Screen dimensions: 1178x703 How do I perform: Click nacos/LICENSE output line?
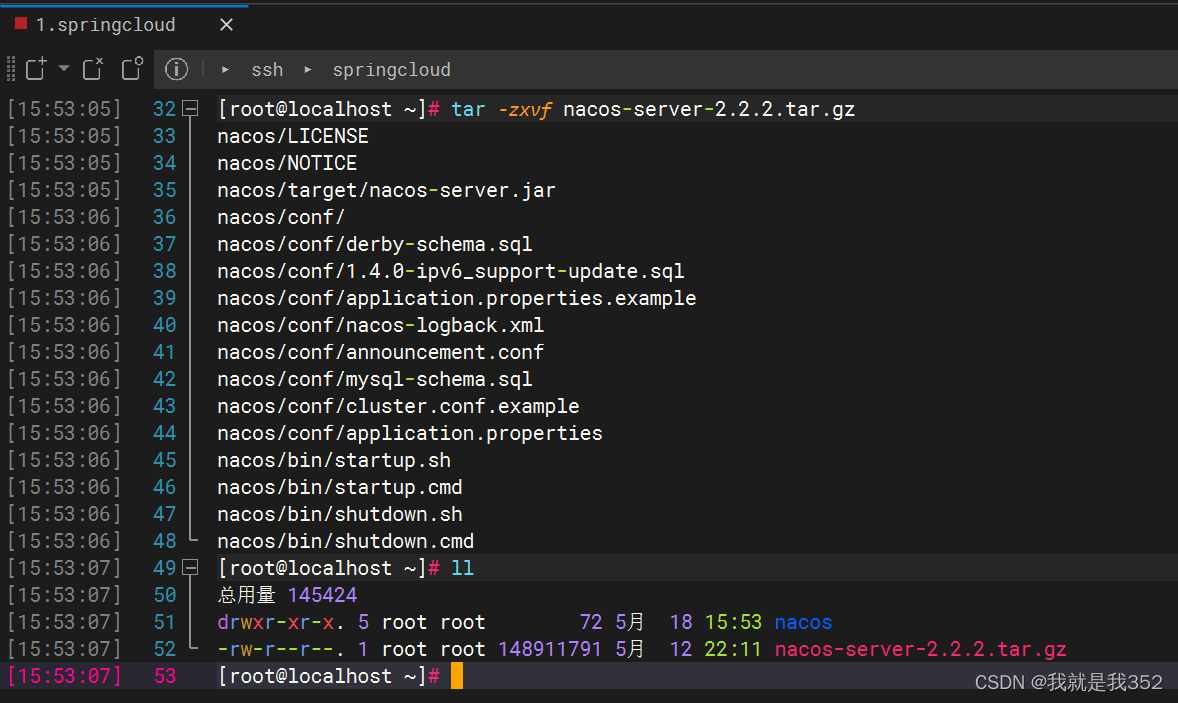tap(293, 137)
